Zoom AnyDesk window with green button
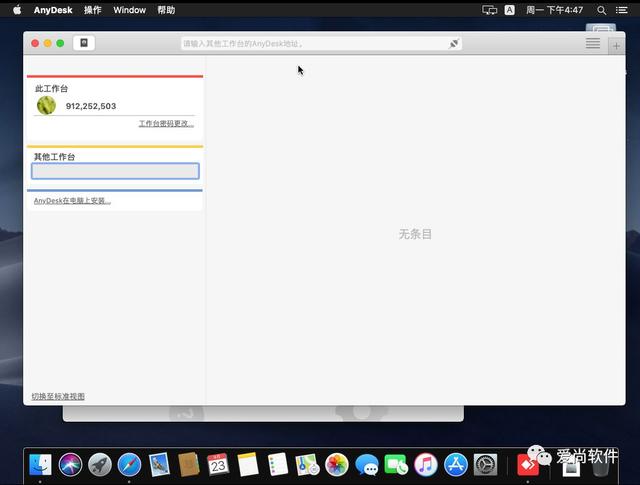The image size is (640, 485). click(x=60, y=43)
